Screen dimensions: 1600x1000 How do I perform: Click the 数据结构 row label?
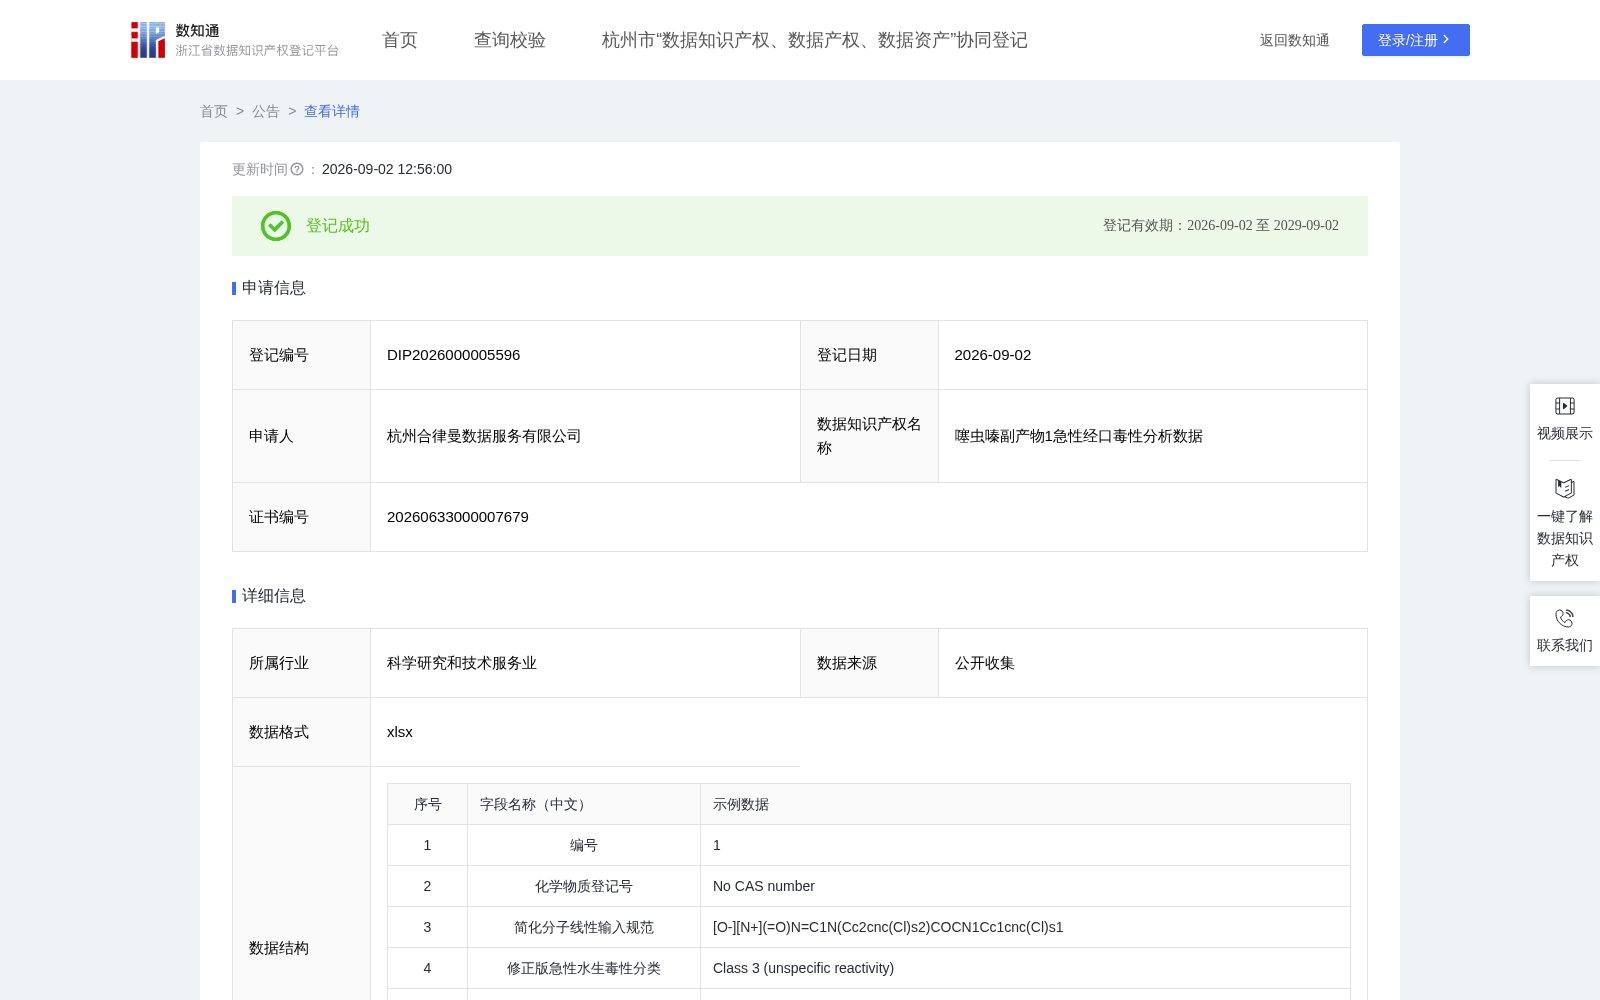(279, 948)
